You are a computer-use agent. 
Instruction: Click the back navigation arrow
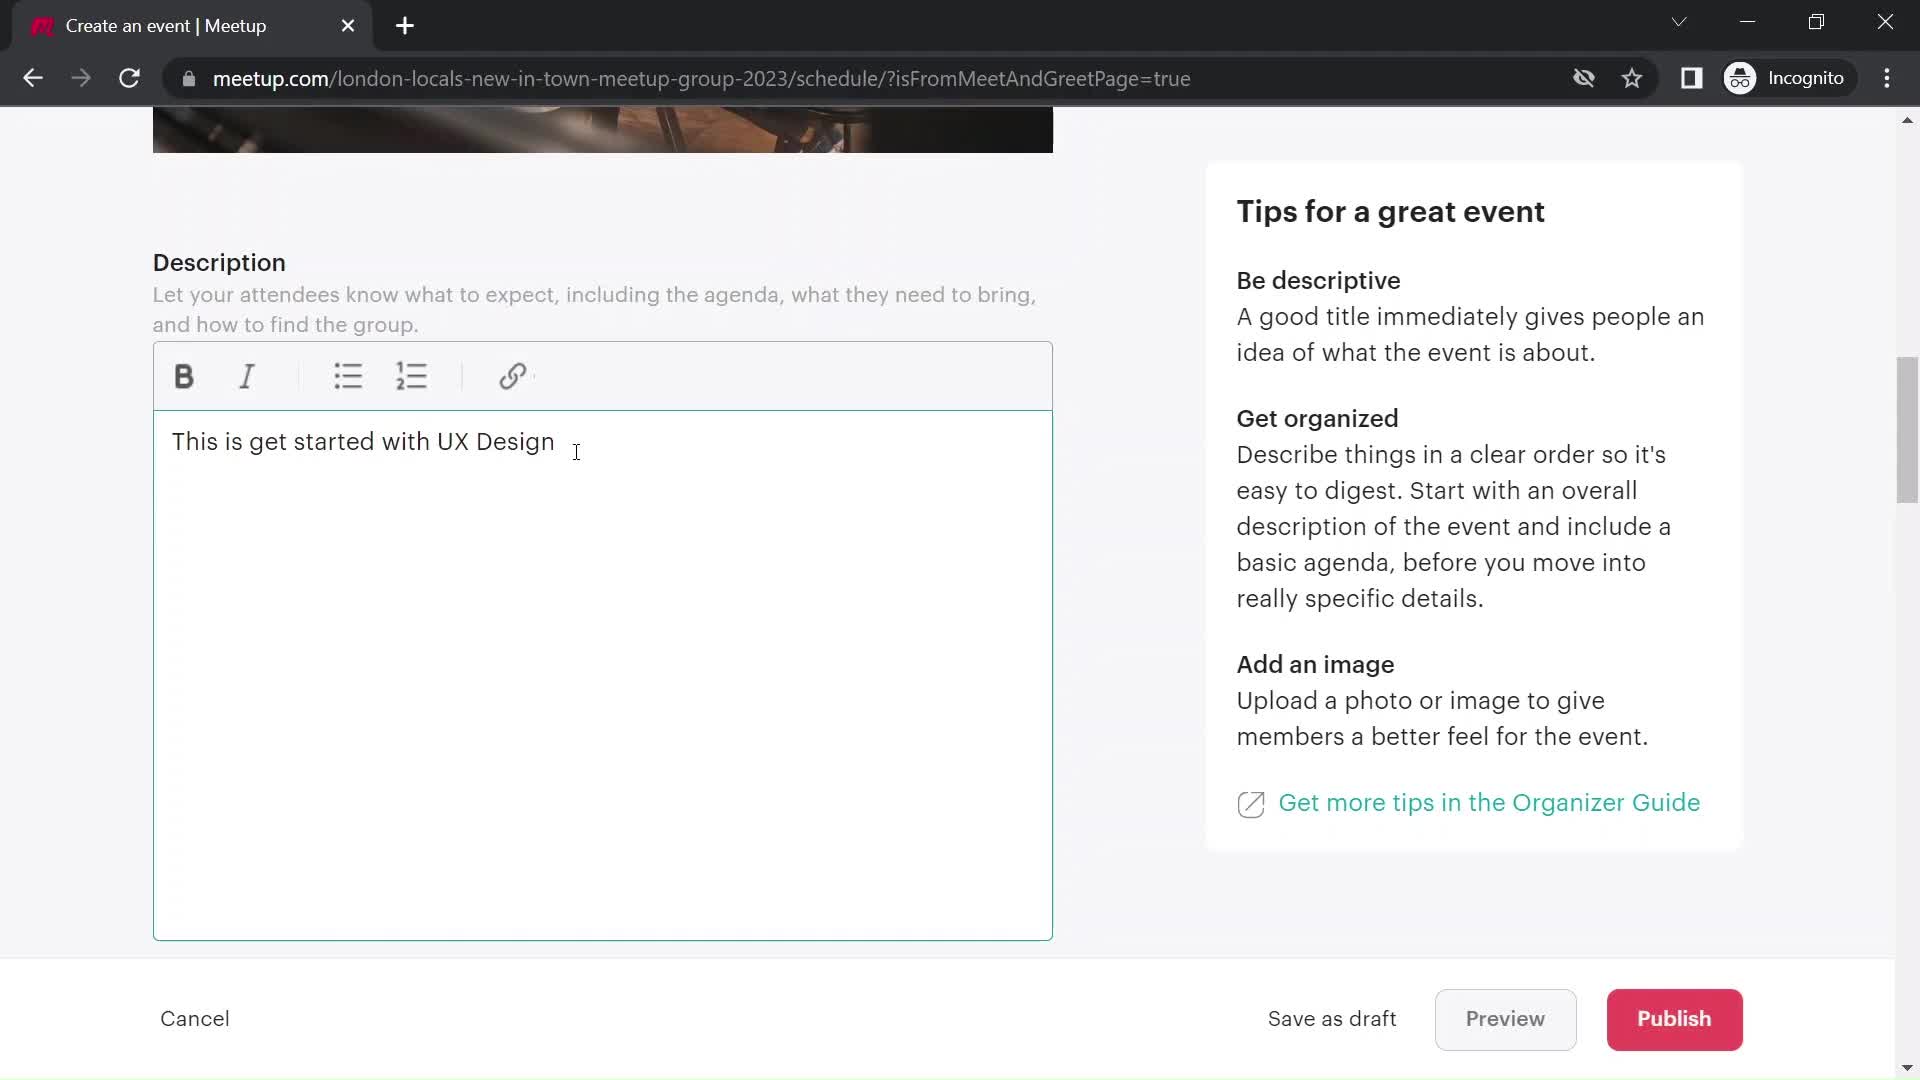32,78
